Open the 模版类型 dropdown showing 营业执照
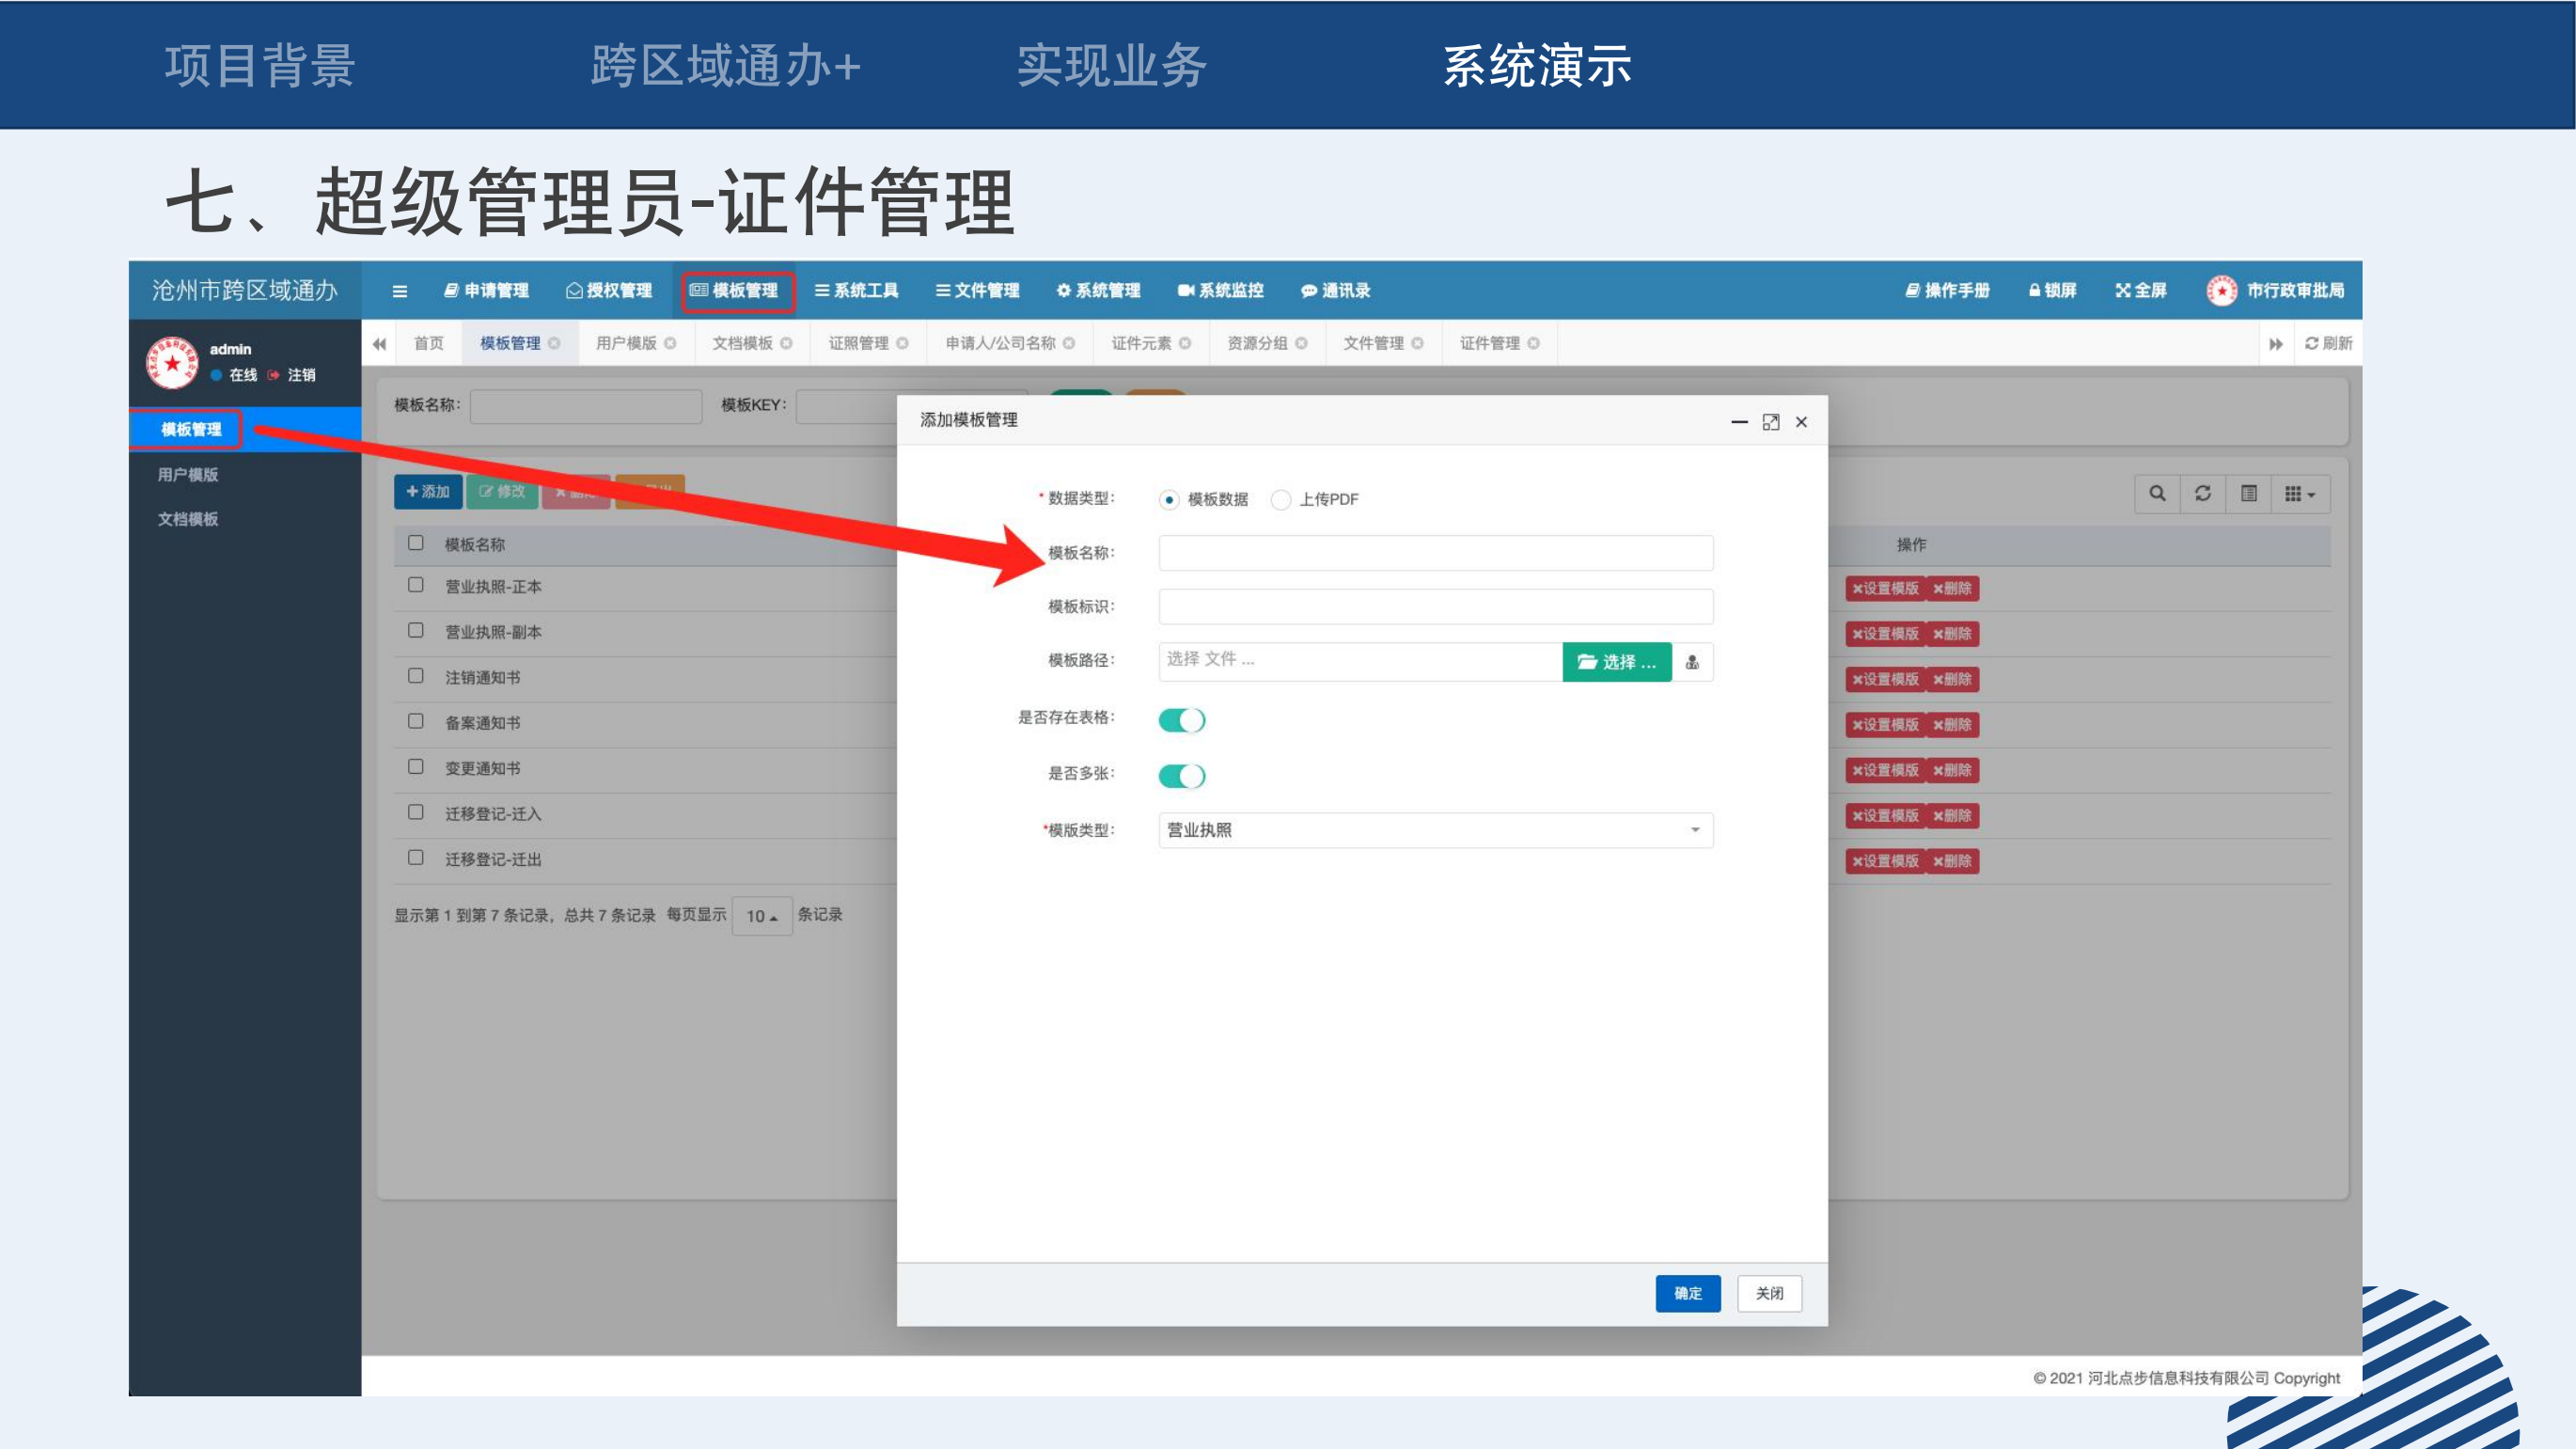Viewport: 2576px width, 1449px height. (1435, 830)
